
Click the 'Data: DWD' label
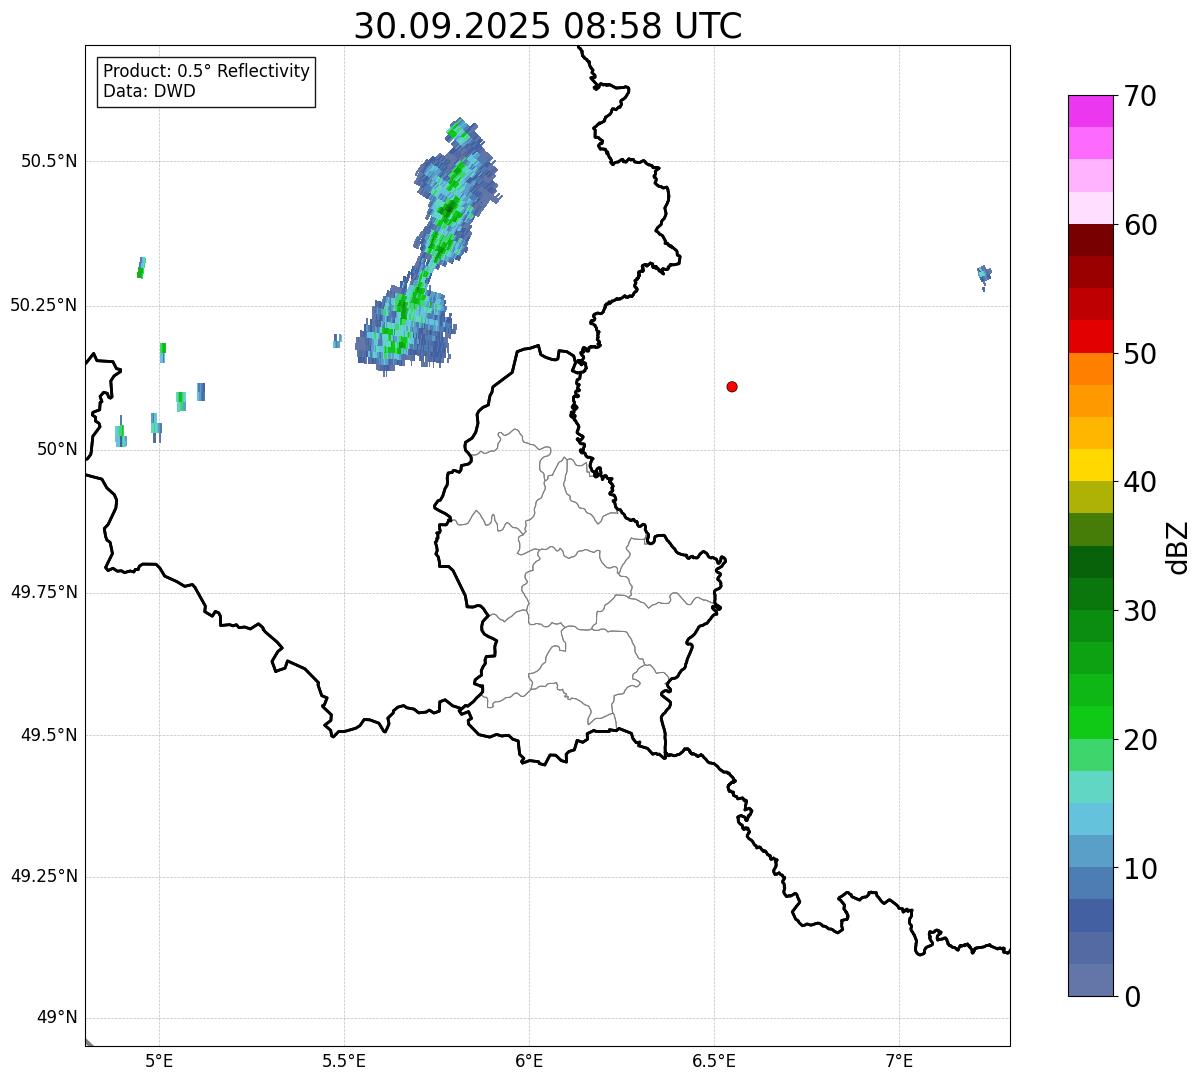pos(149,91)
